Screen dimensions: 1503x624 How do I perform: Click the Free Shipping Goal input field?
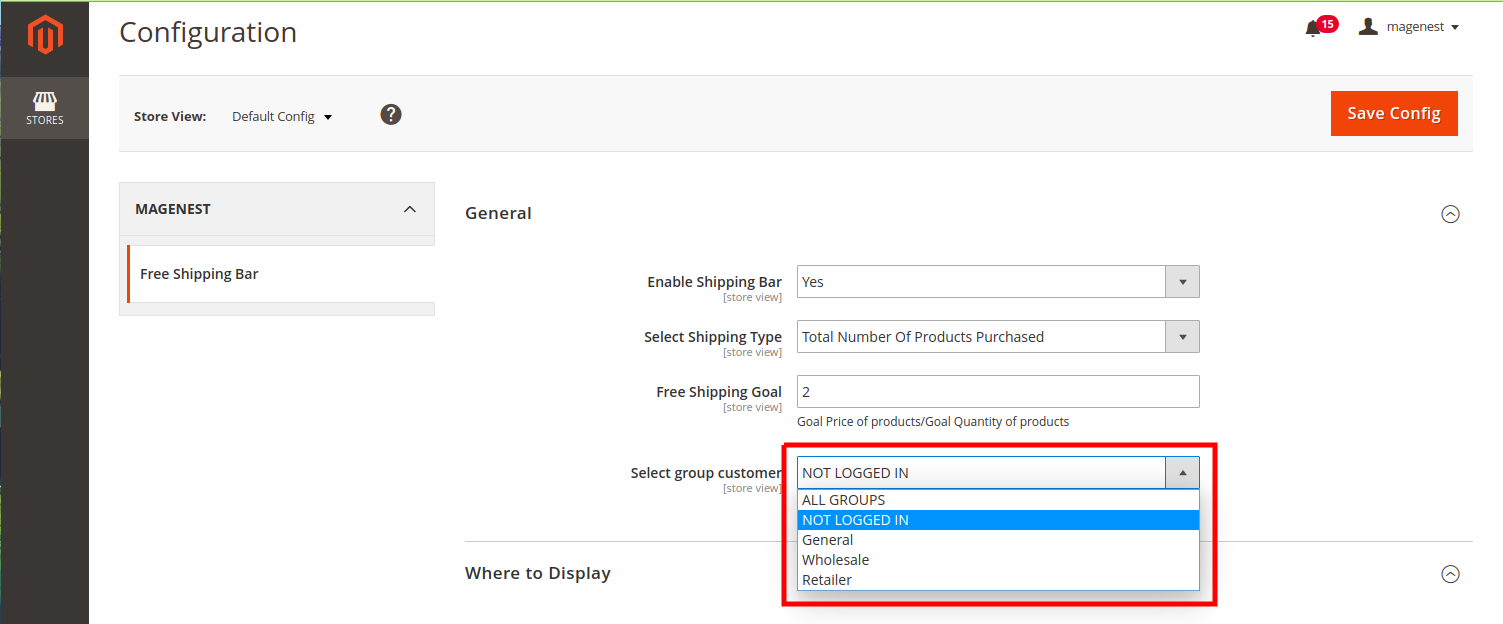pos(997,392)
